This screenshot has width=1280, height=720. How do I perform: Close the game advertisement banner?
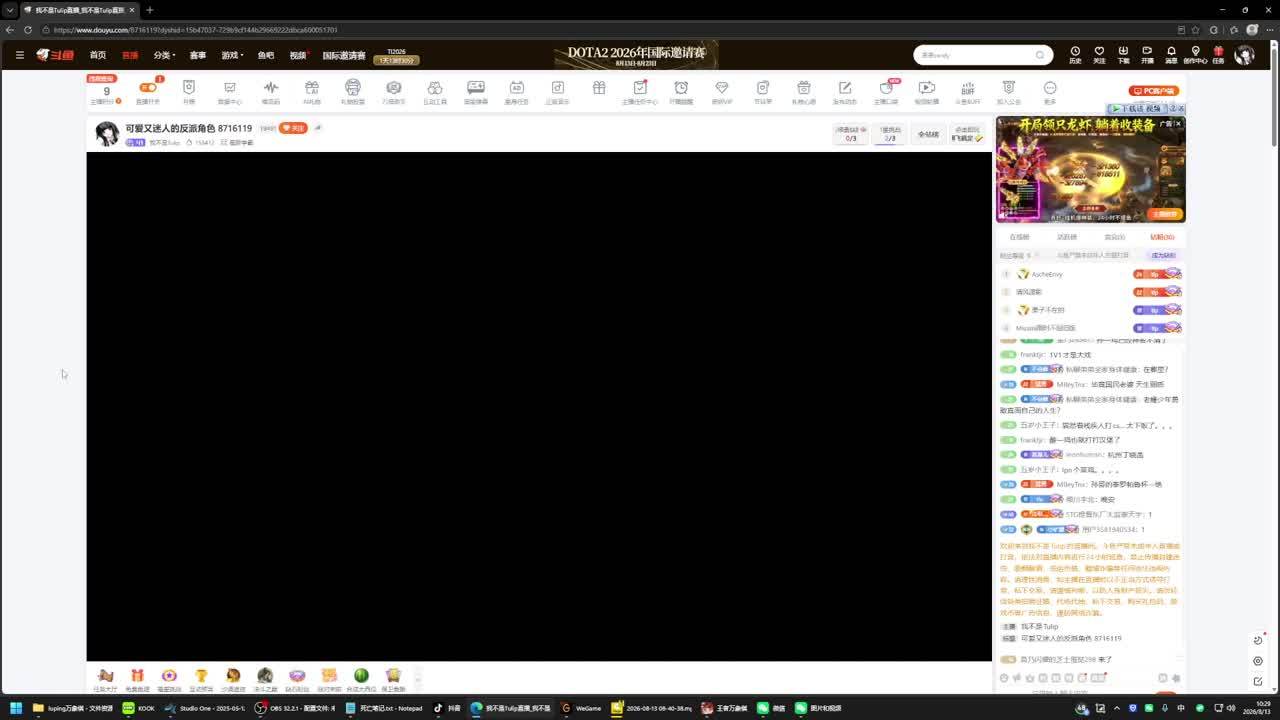[1178, 124]
